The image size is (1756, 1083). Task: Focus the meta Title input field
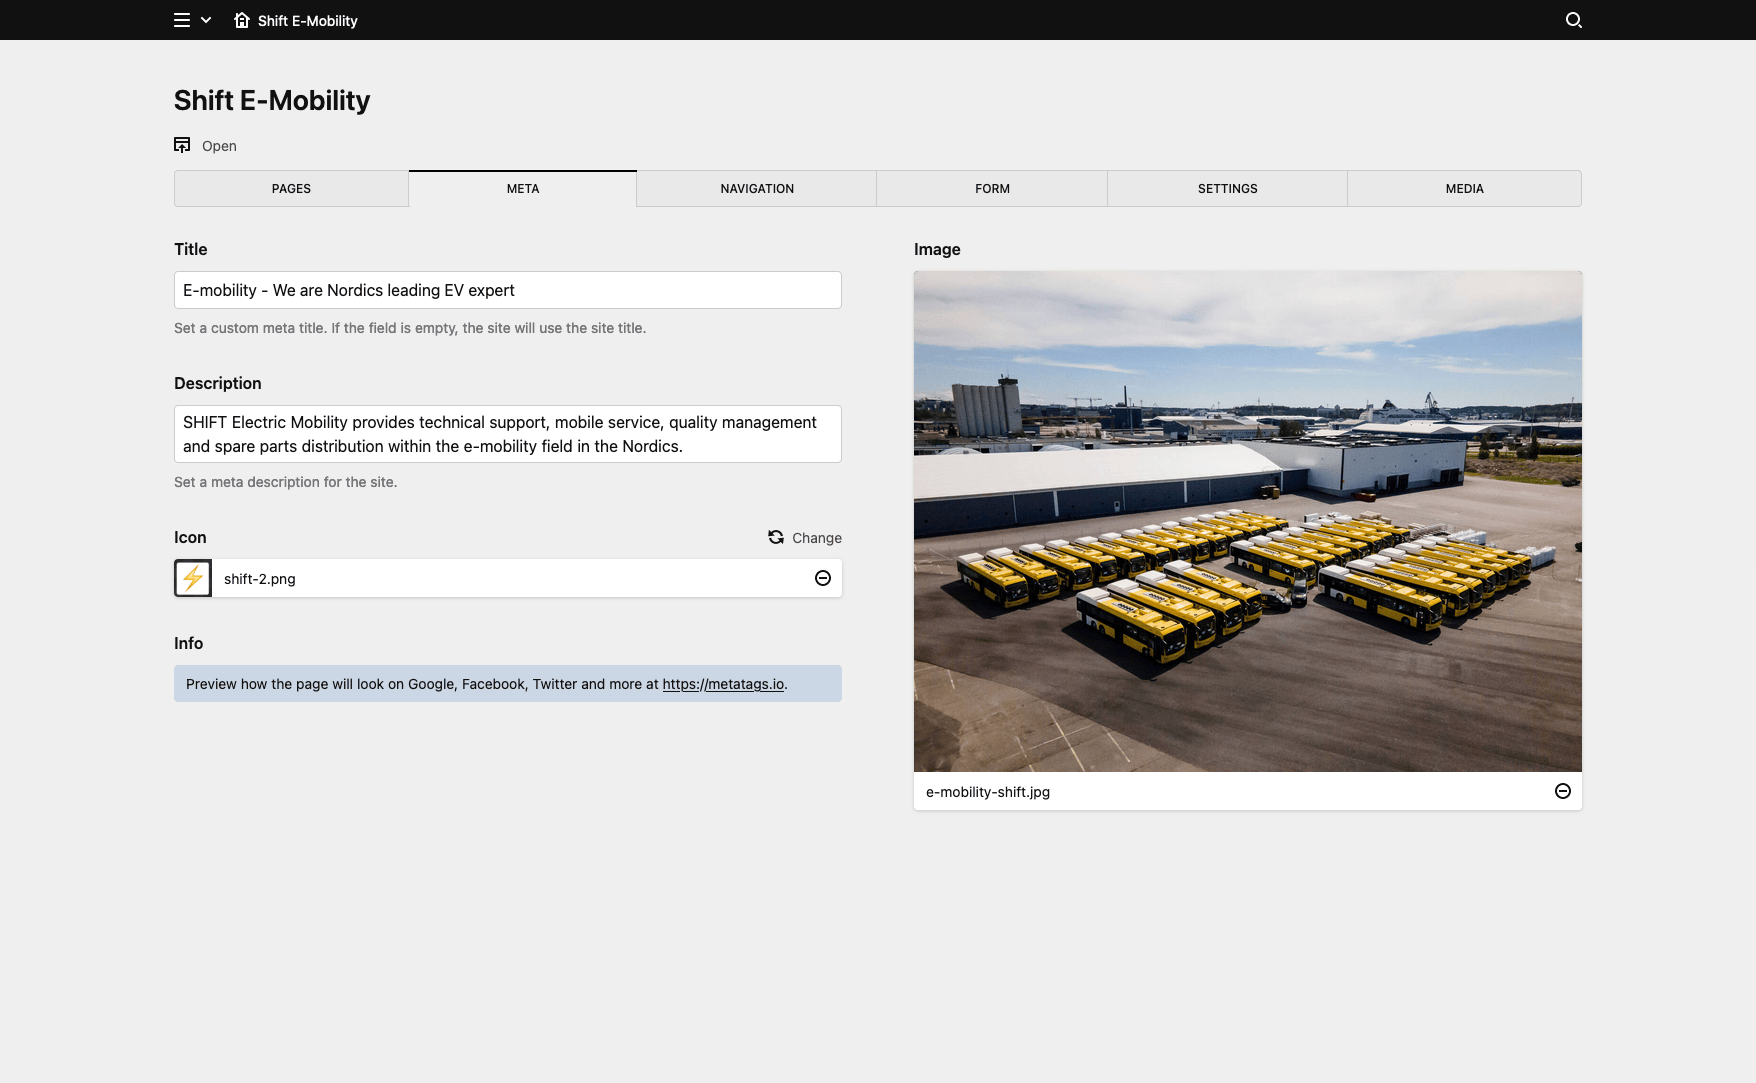pyautogui.click(x=508, y=290)
